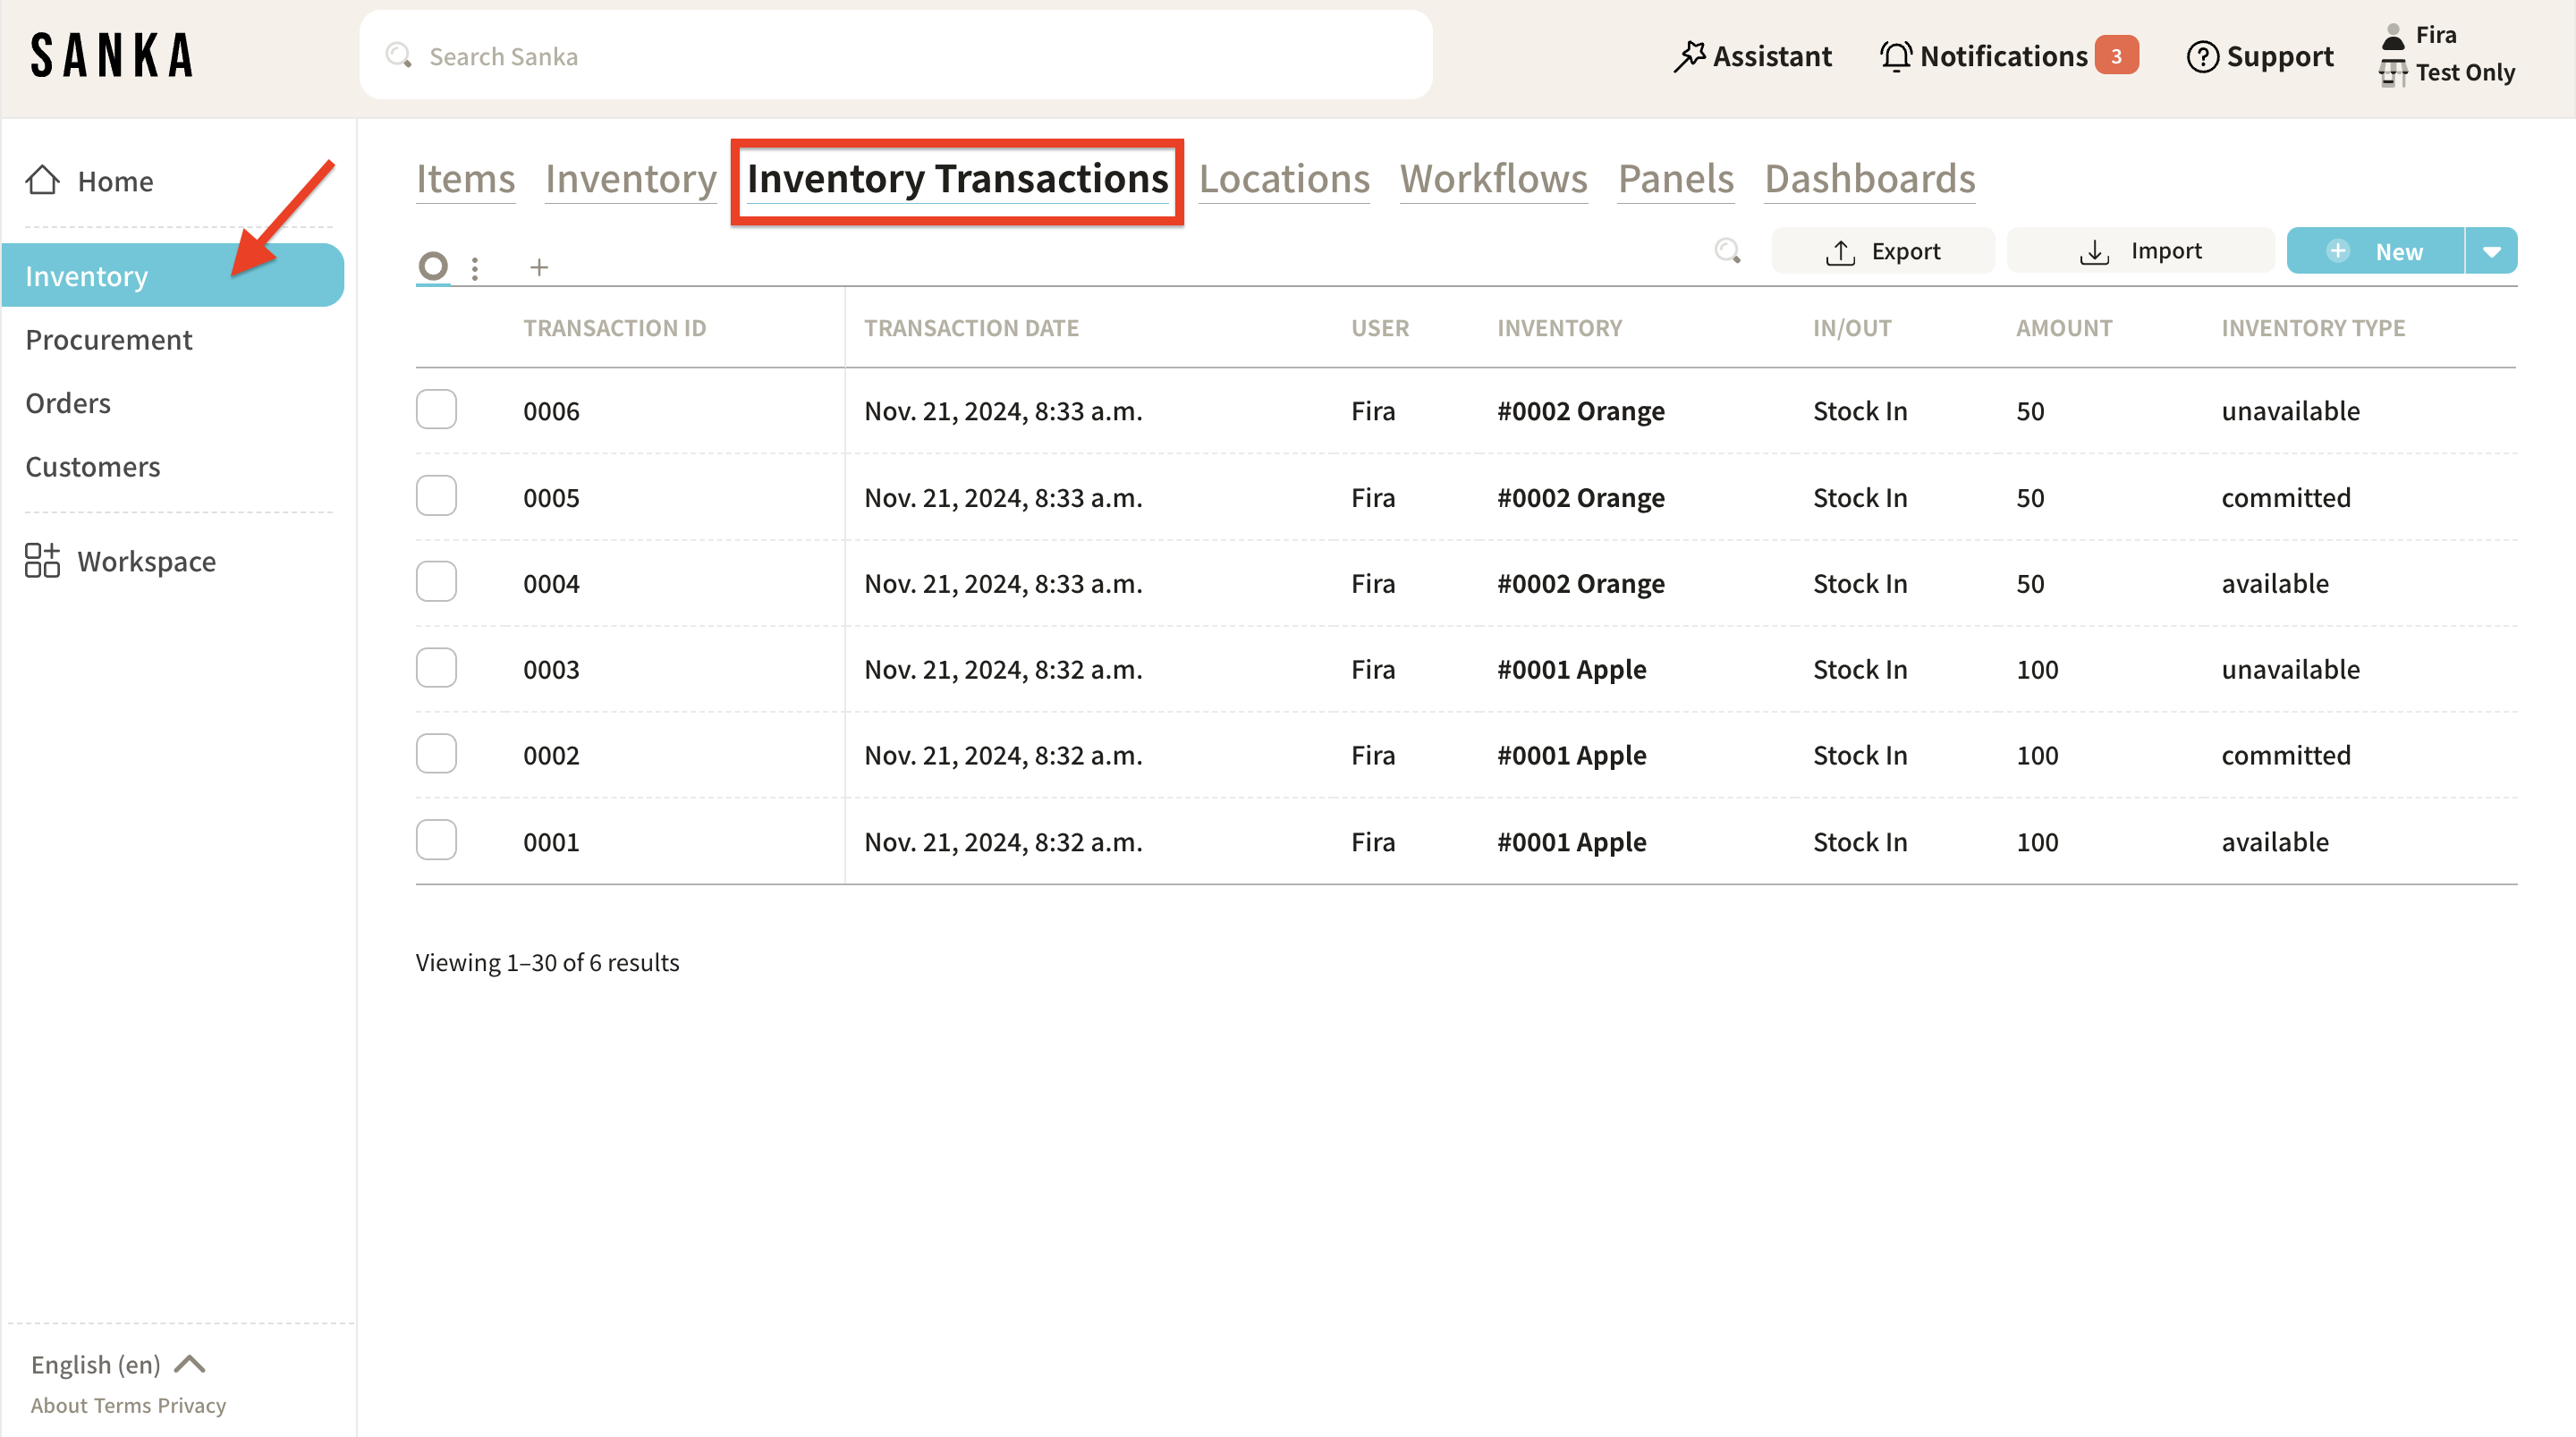Viewport: 2576px width, 1437px height.
Task: Open the Notifications bell
Action: [1895, 56]
